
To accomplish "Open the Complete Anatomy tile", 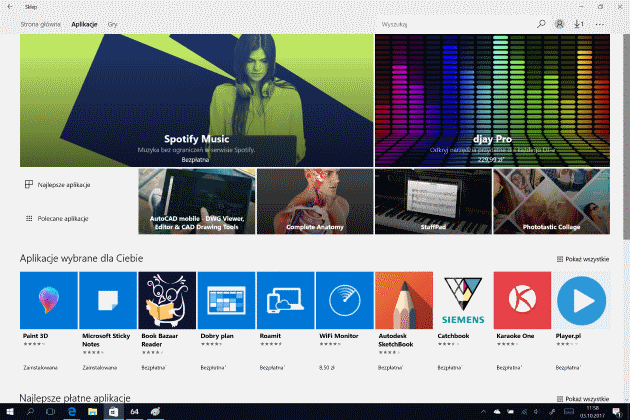I will pyautogui.click(x=315, y=201).
